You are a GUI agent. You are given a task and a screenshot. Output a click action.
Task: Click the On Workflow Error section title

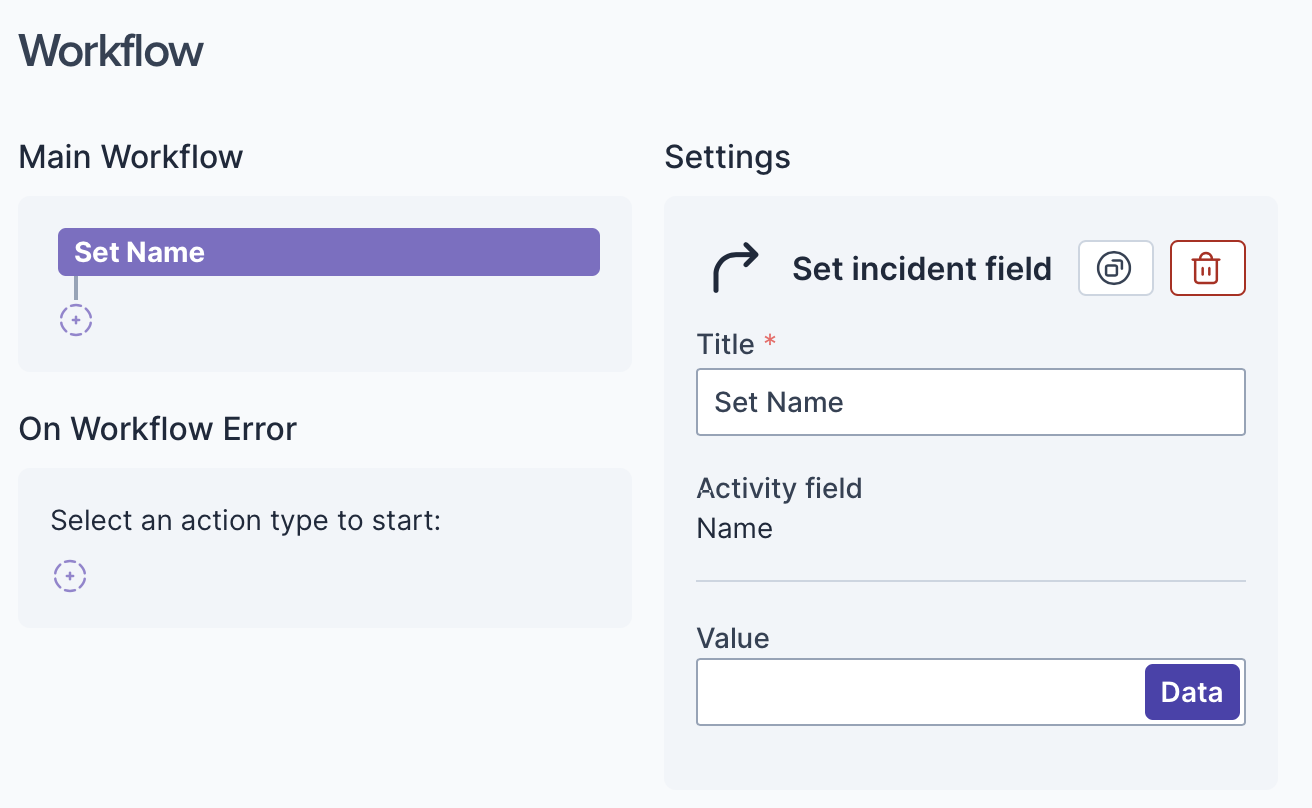click(158, 429)
